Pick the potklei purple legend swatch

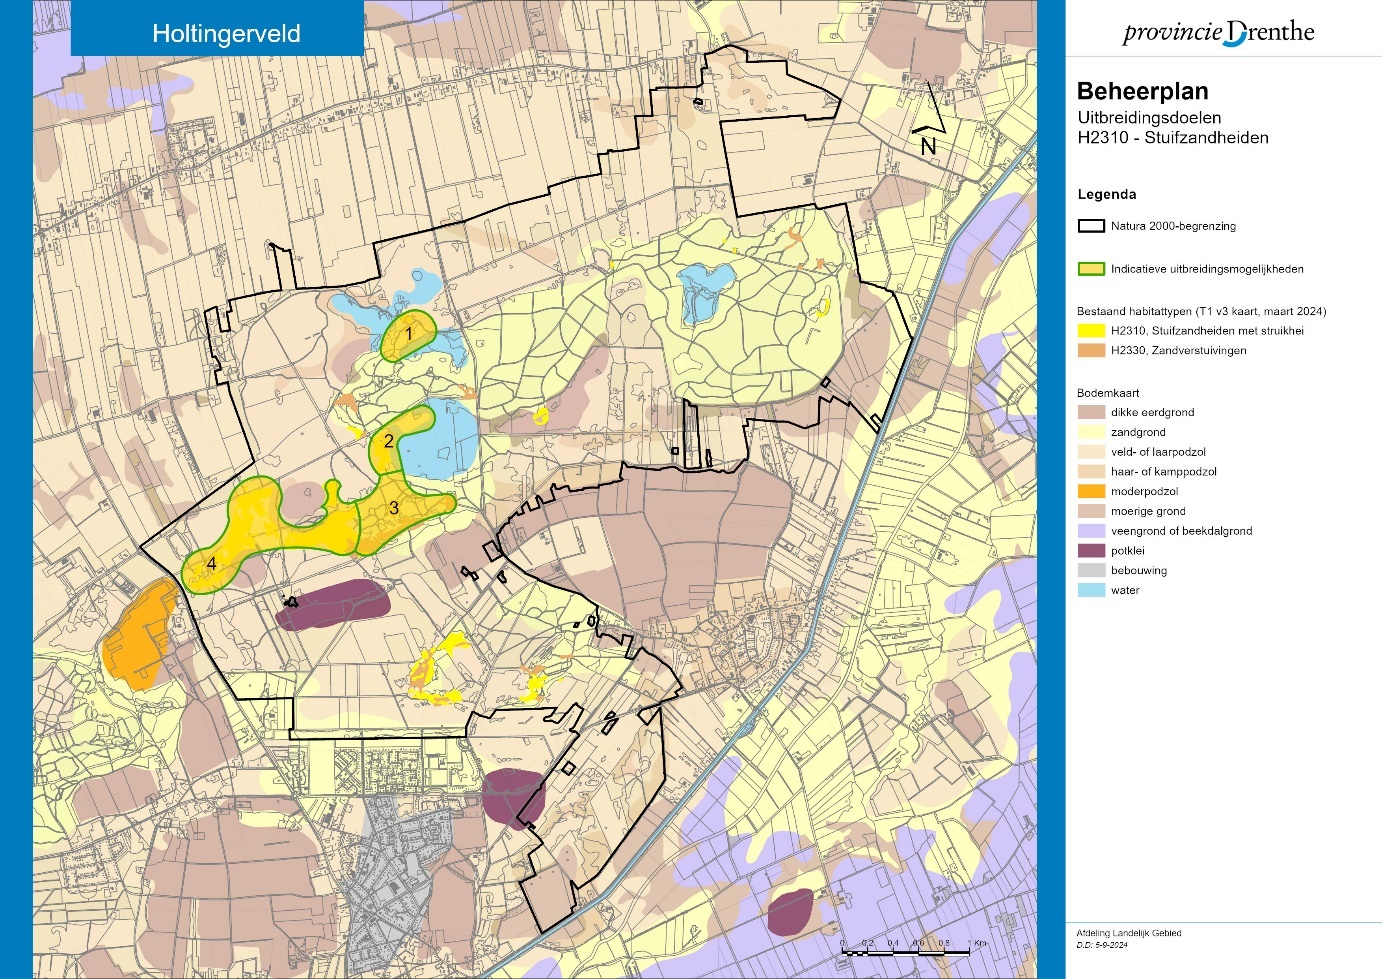[x=1090, y=551]
